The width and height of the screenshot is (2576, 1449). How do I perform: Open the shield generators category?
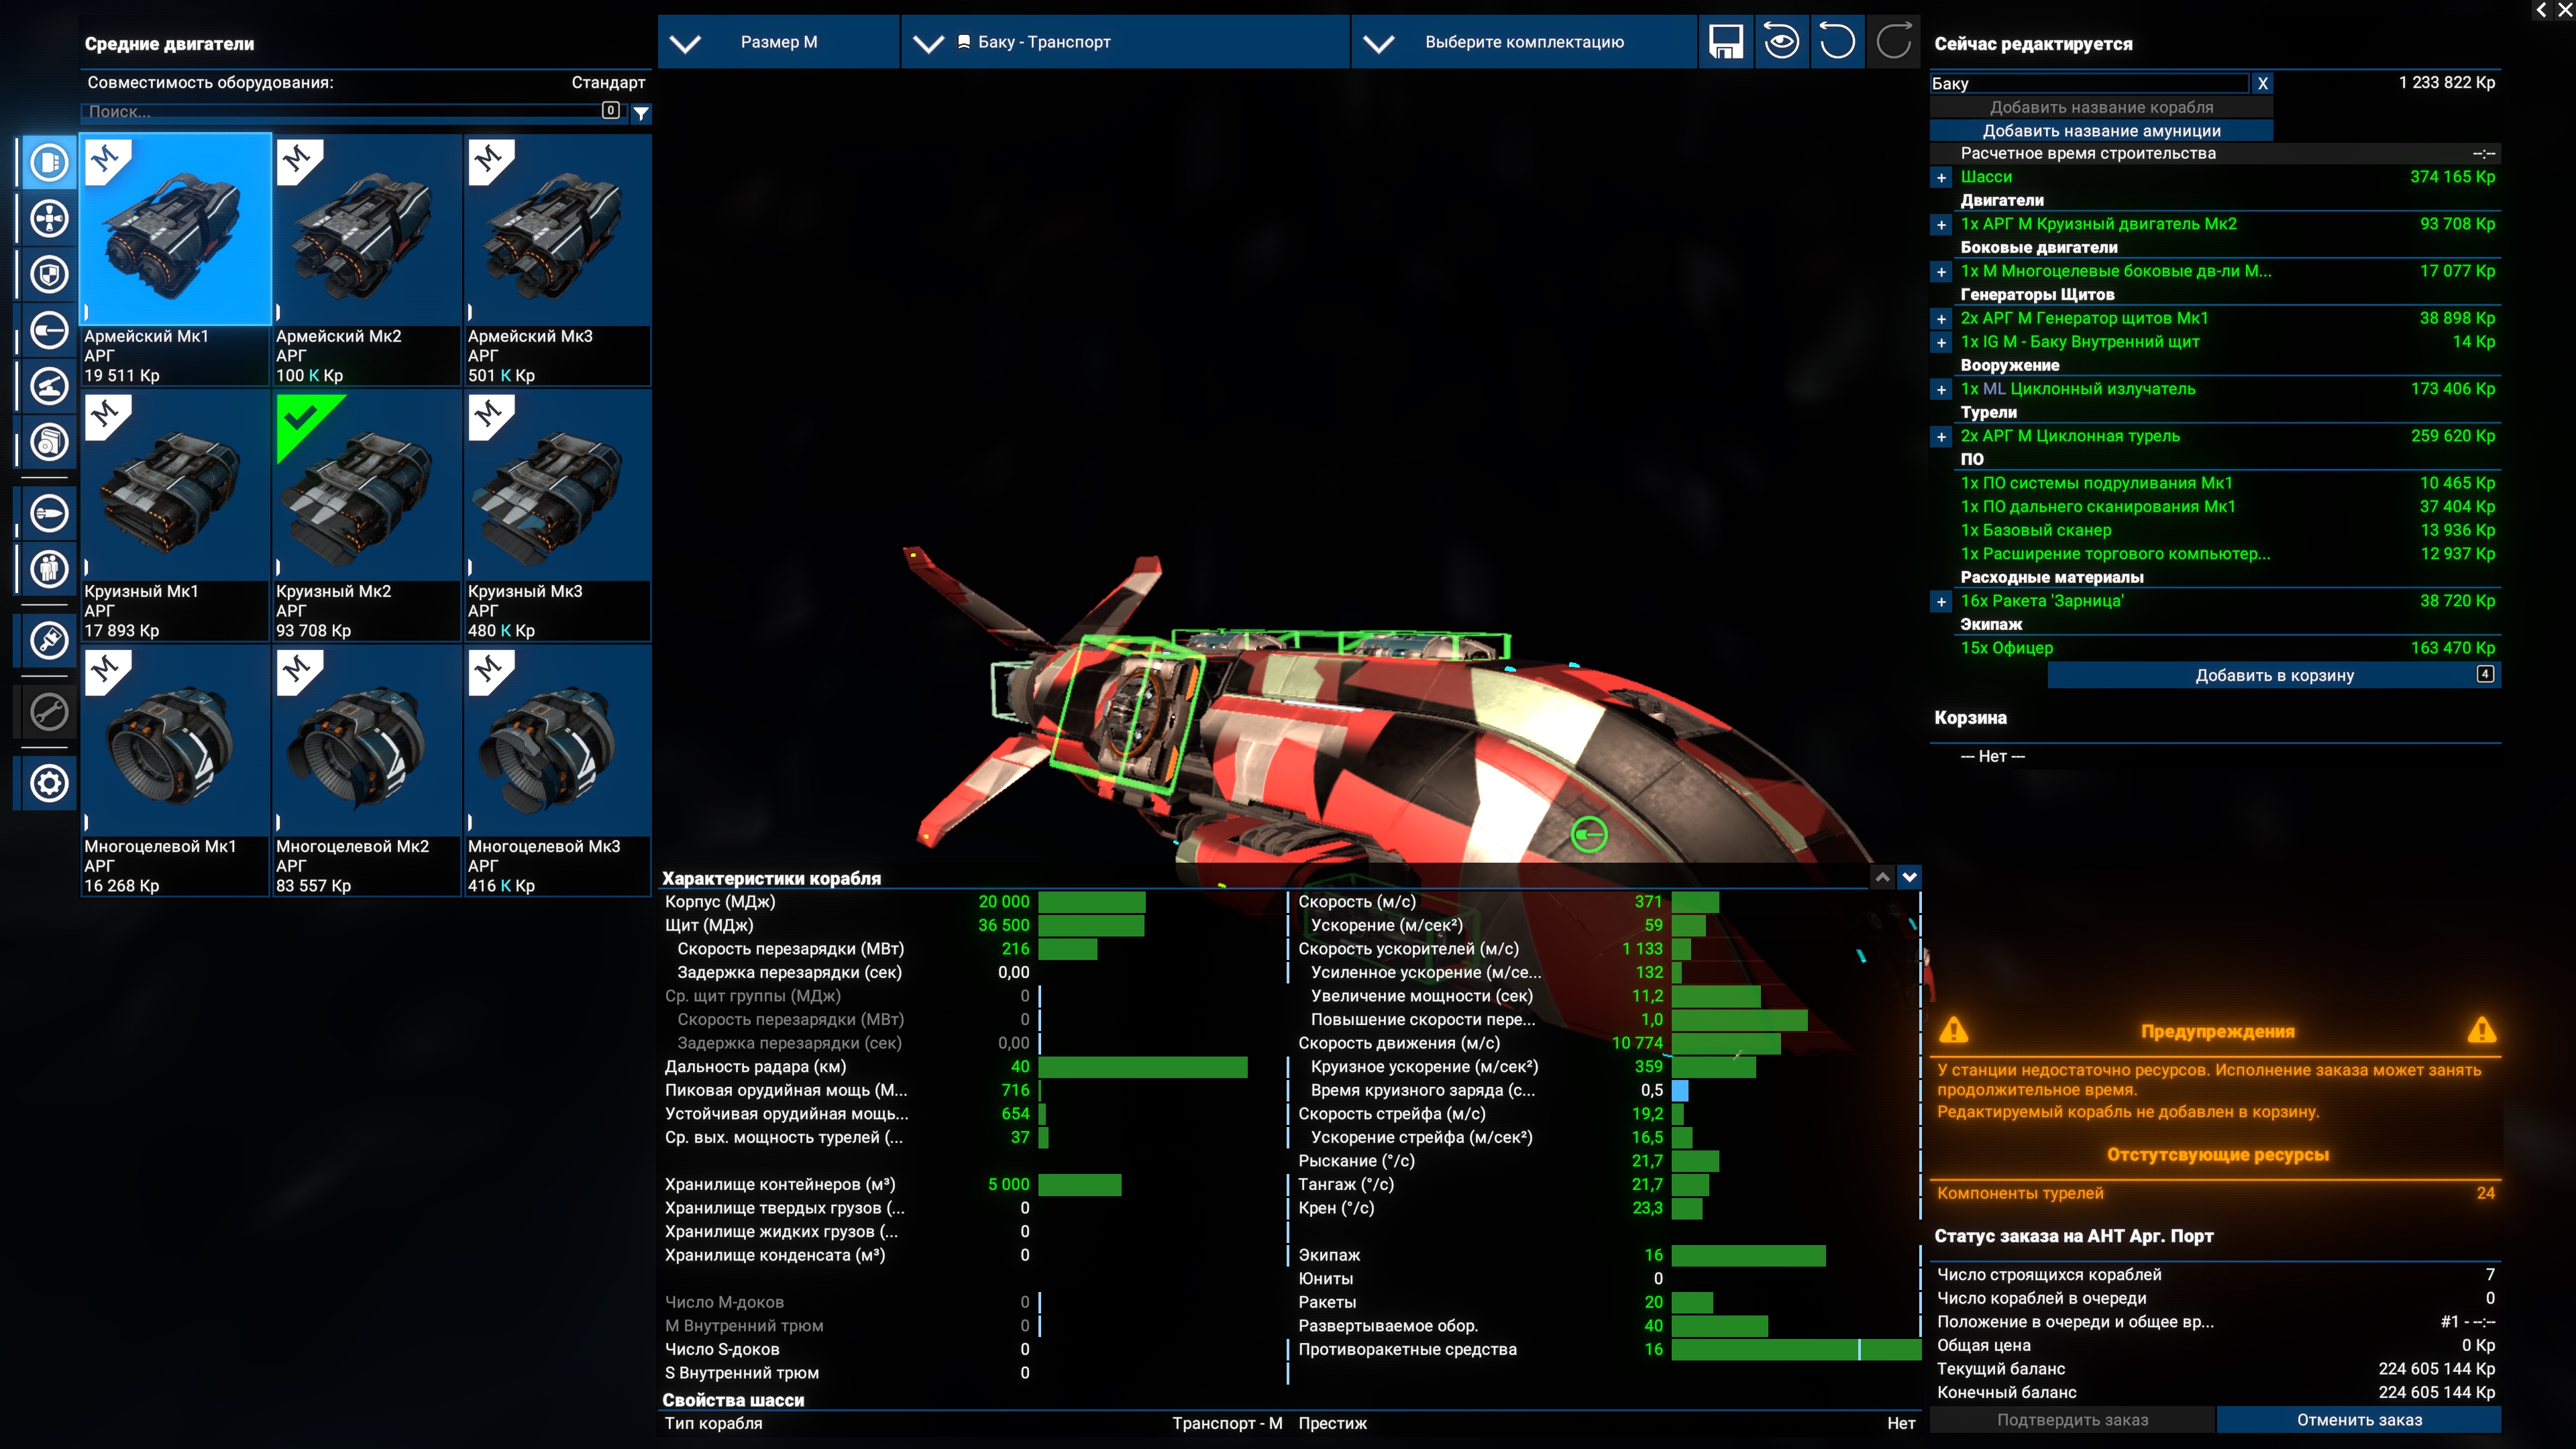point(49,274)
